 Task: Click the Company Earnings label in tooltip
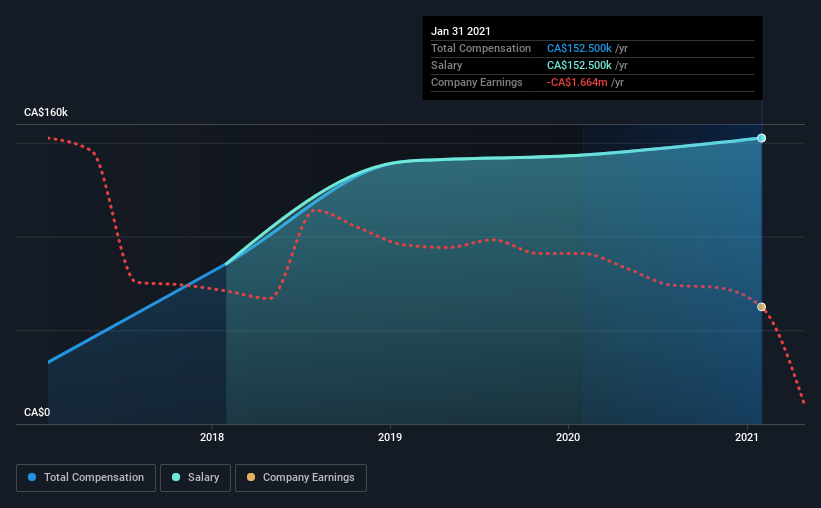(x=476, y=82)
